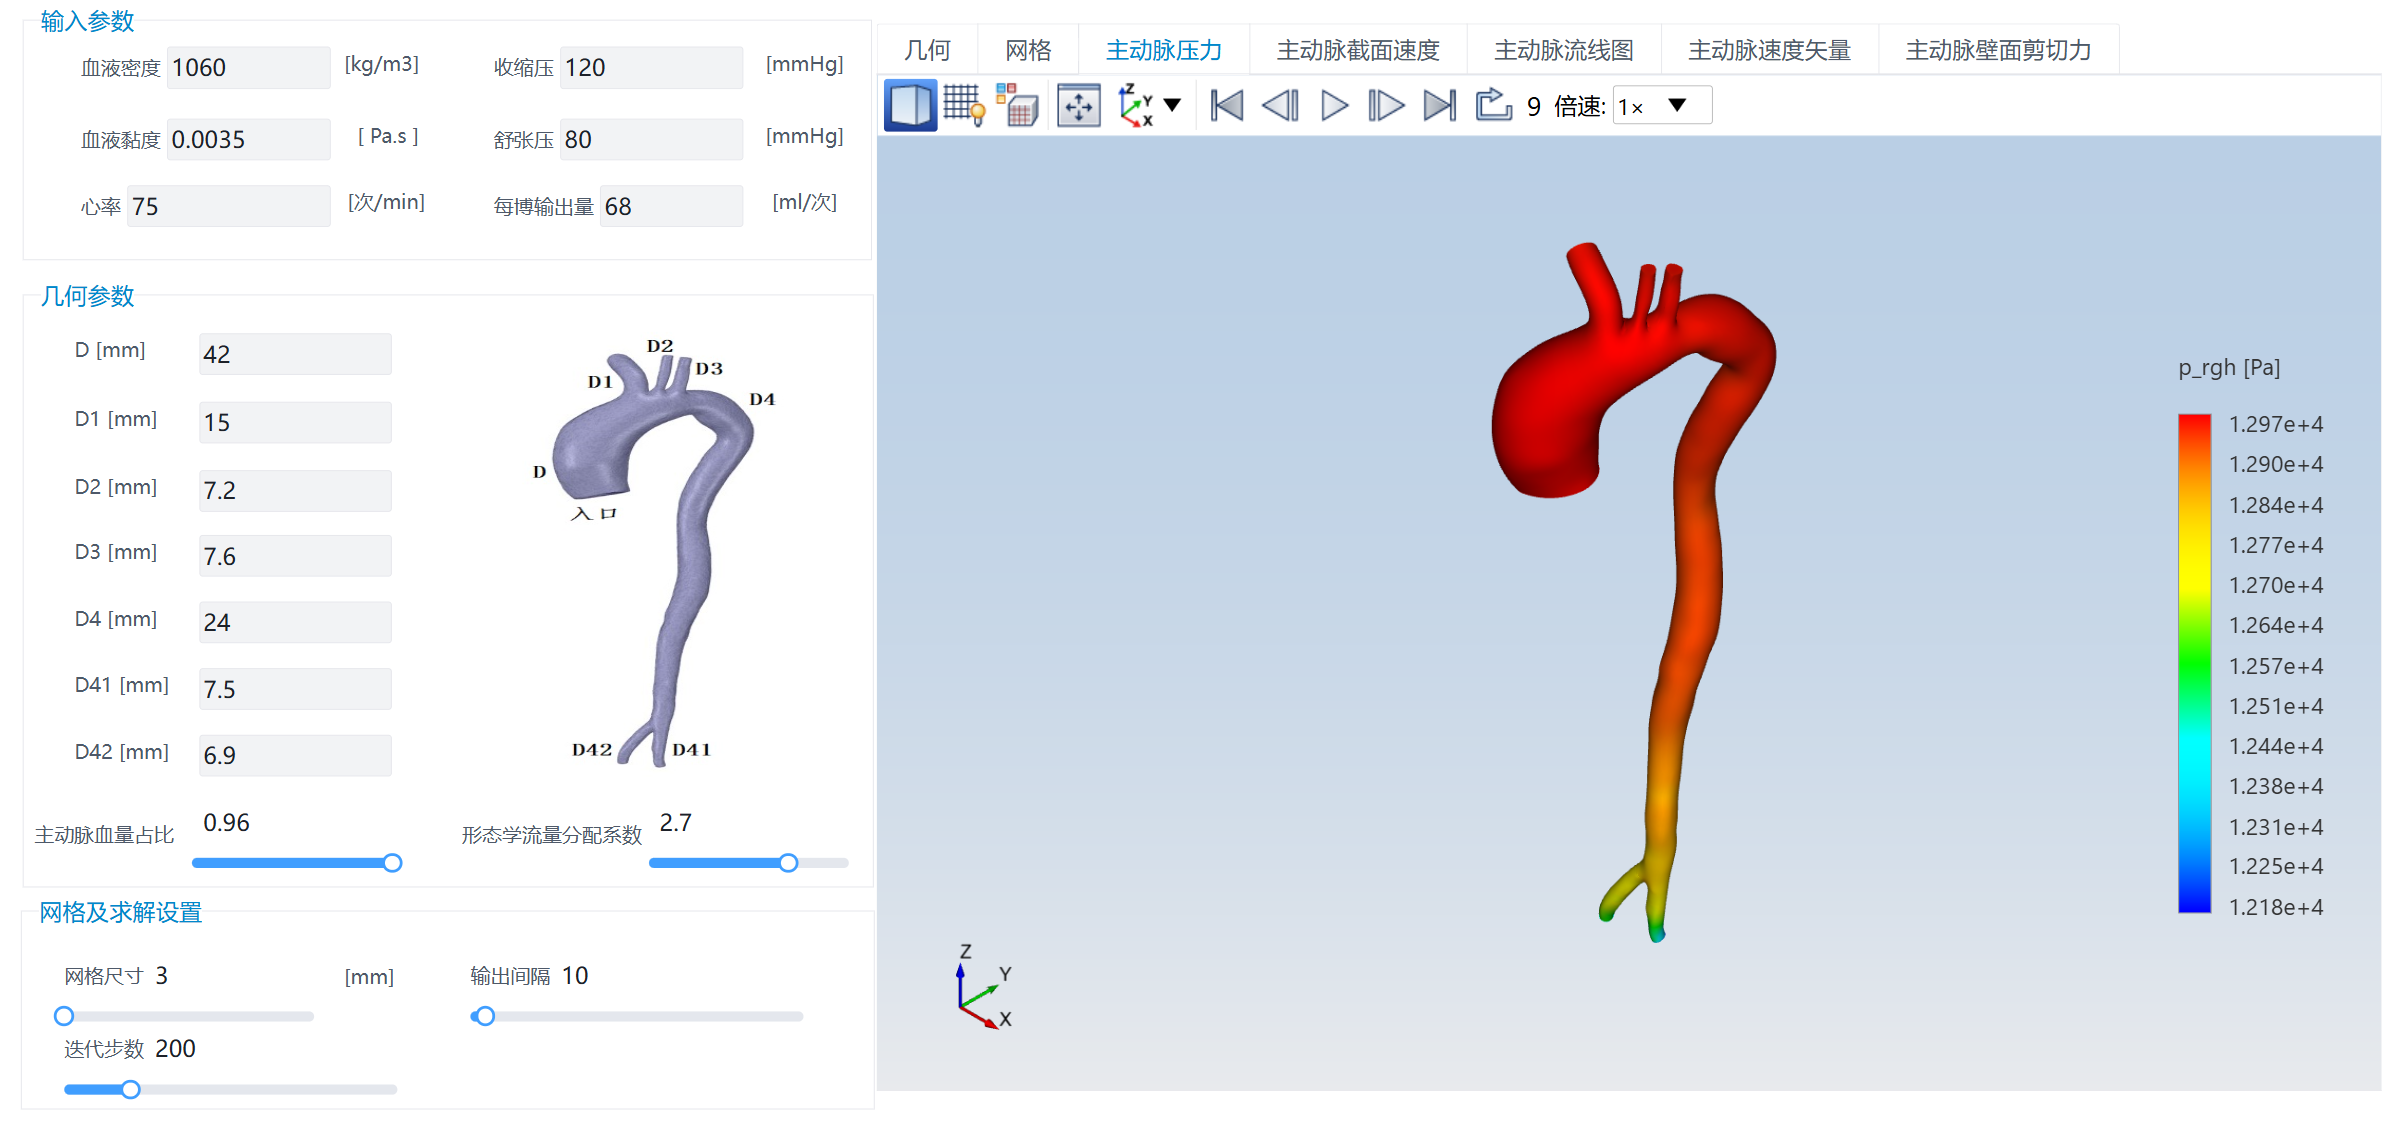This screenshot has height=1137, width=2407.
Task: Click the 输入参数 section heading
Action: click(x=87, y=20)
